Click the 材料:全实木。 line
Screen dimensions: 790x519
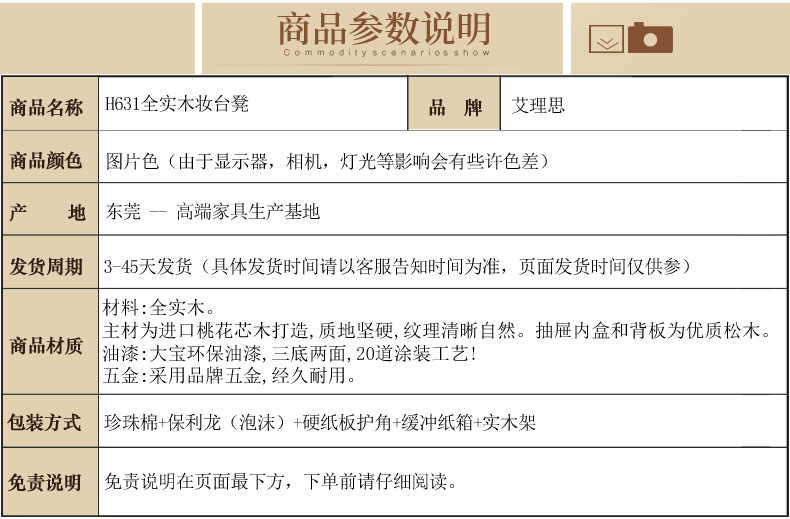159,307
